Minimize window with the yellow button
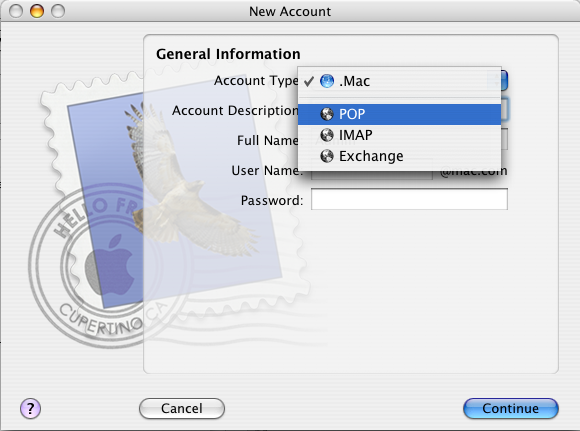 [x=37, y=11]
